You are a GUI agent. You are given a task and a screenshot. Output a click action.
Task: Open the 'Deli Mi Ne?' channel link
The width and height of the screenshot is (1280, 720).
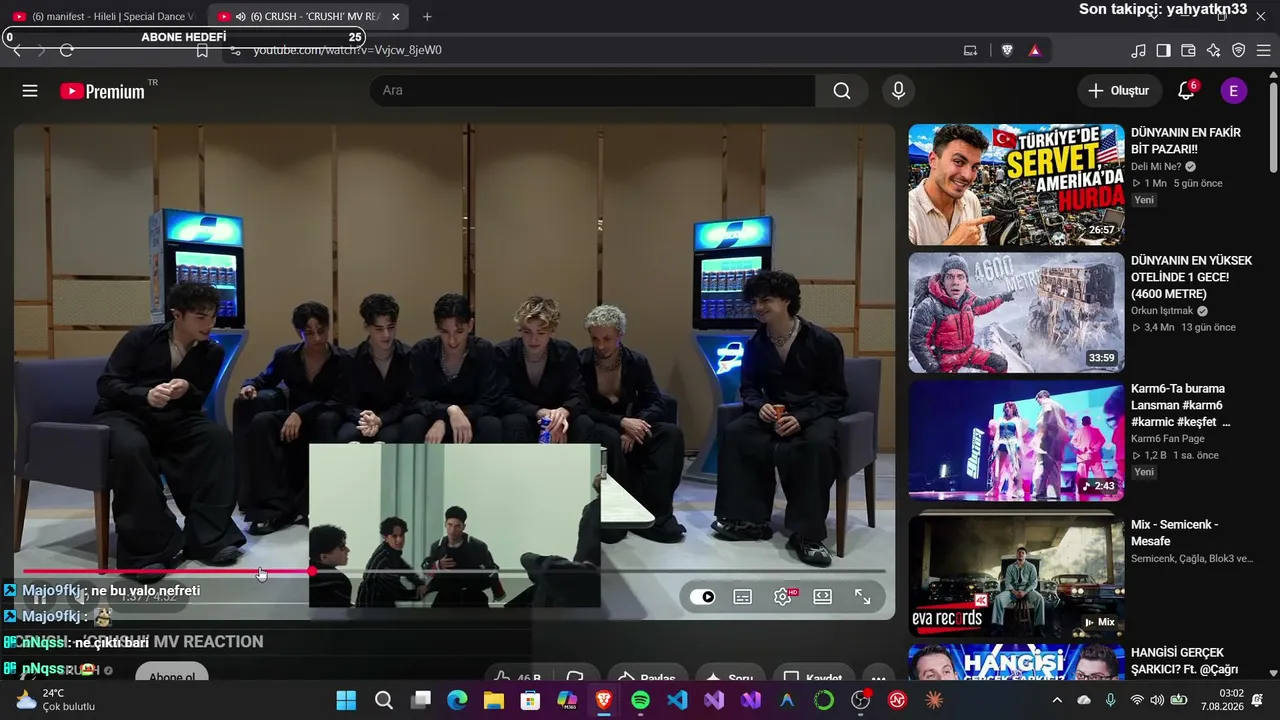(x=1156, y=167)
